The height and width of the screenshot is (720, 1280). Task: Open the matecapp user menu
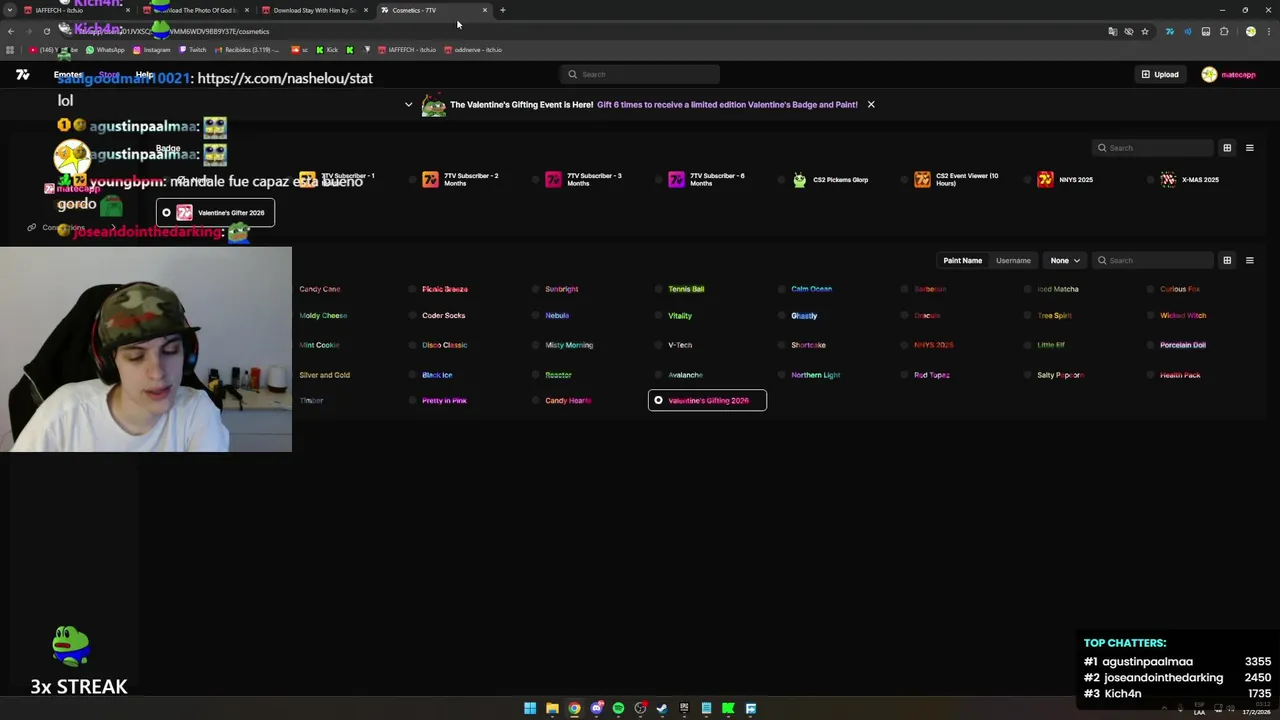coord(1229,74)
